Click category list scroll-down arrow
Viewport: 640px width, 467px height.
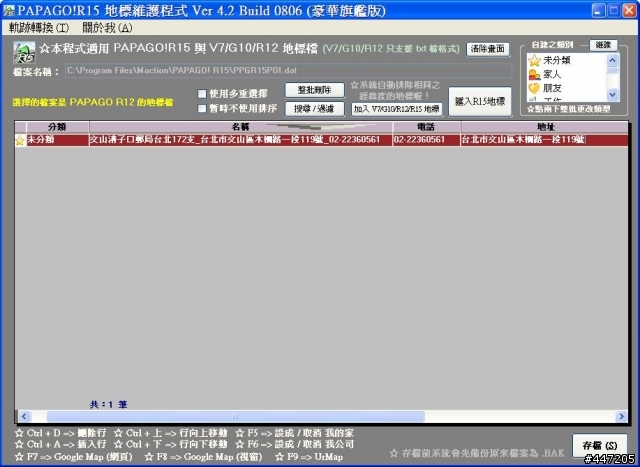(x=613, y=95)
